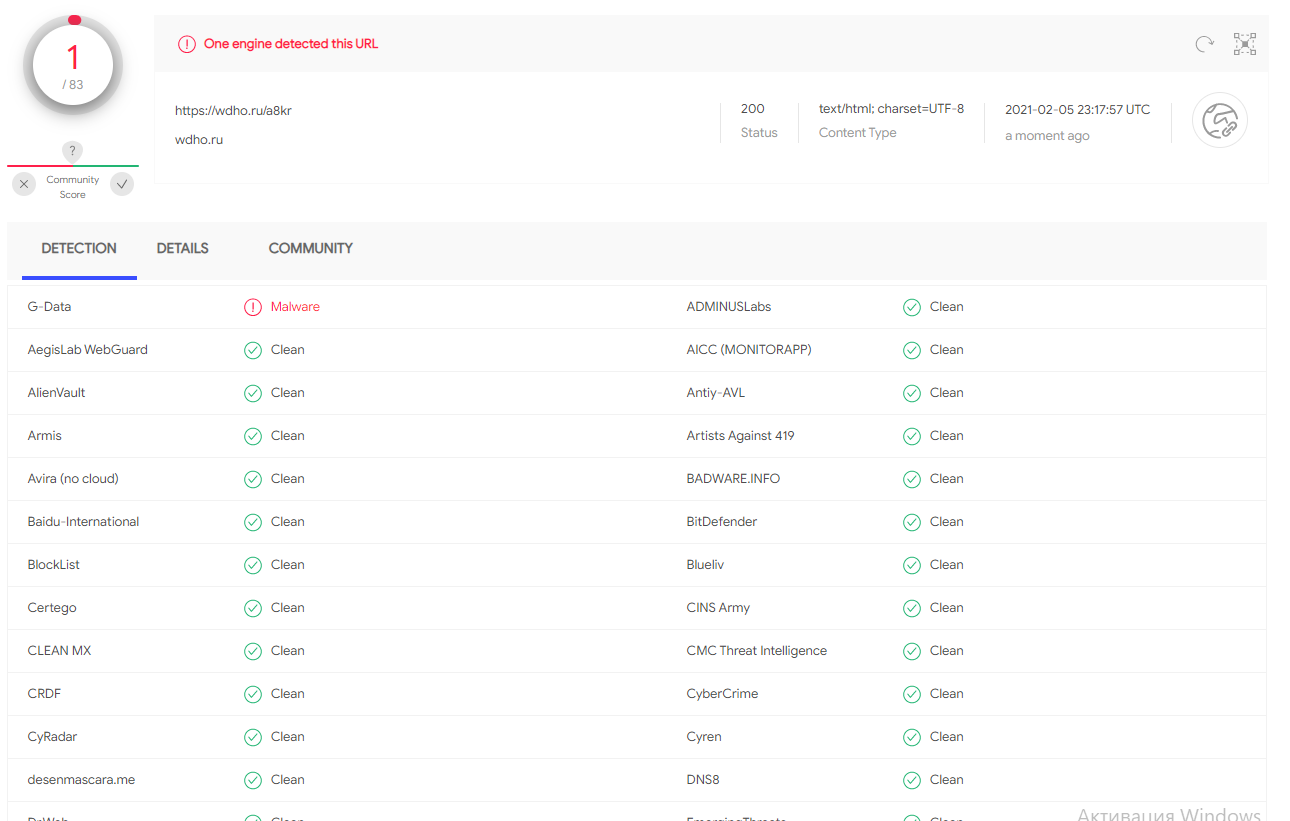Click the clean checkmark icon for AegisLab WebGuard
Screen dimensions: 1290x821
click(x=253, y=350)
